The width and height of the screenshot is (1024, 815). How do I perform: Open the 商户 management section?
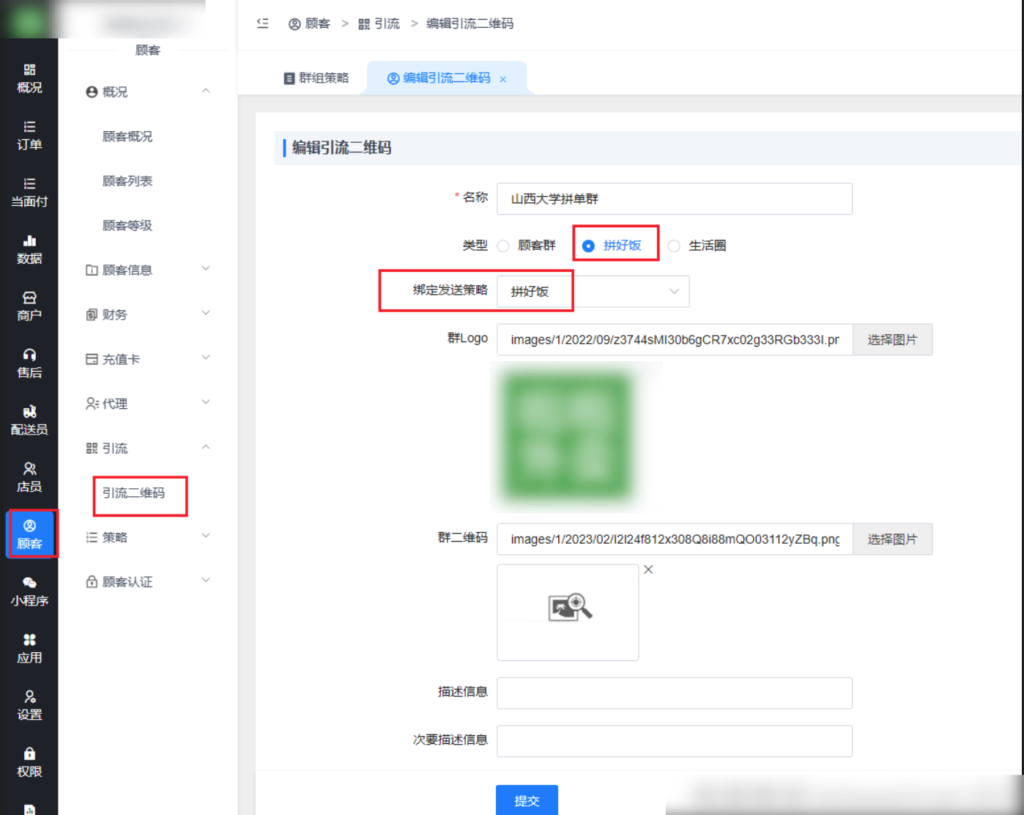coord(30,303)
